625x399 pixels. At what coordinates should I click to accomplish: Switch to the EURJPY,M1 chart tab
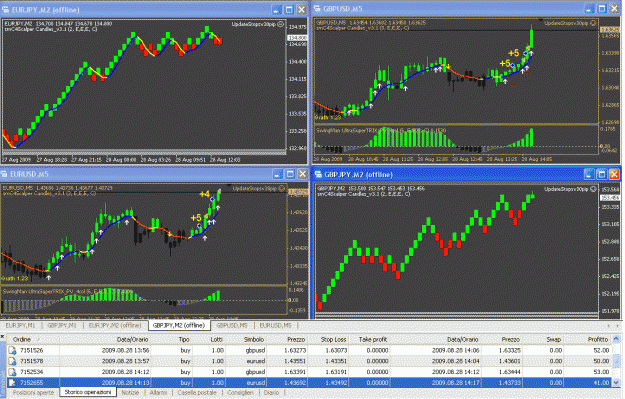(x=20, y=326)
